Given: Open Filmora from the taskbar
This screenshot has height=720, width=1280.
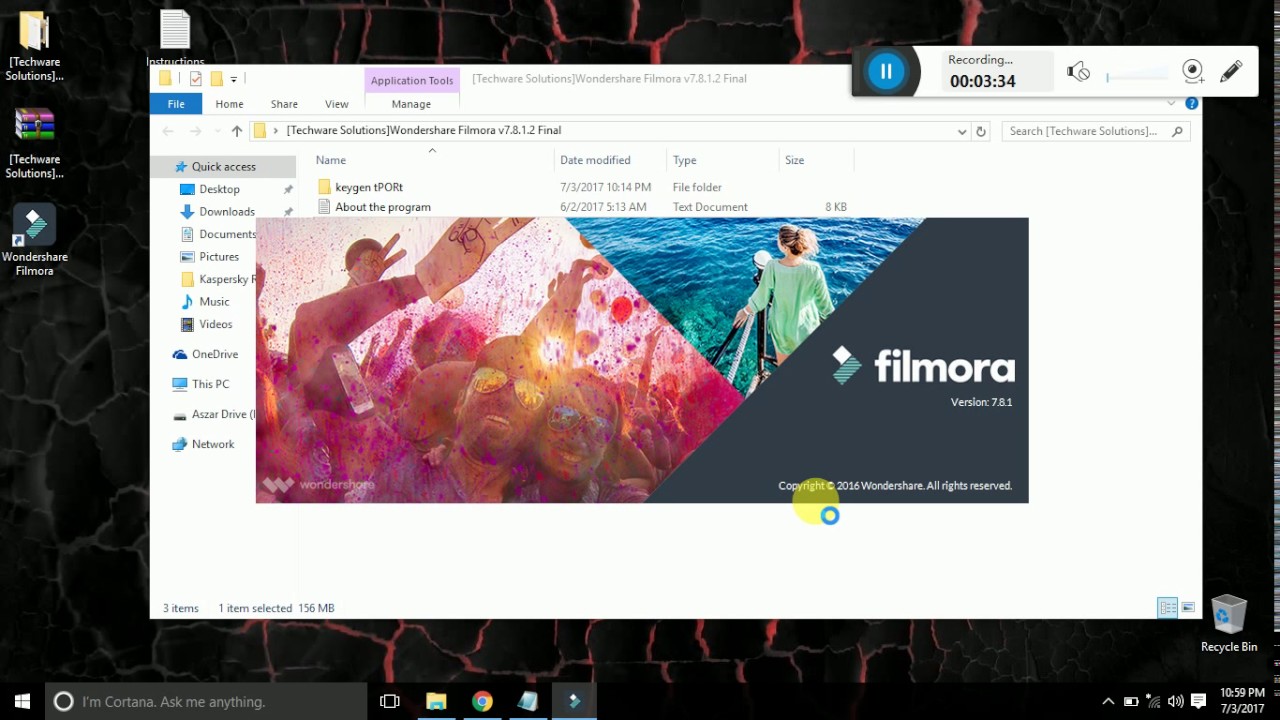Looking at the screenshot, I should 574,701.
